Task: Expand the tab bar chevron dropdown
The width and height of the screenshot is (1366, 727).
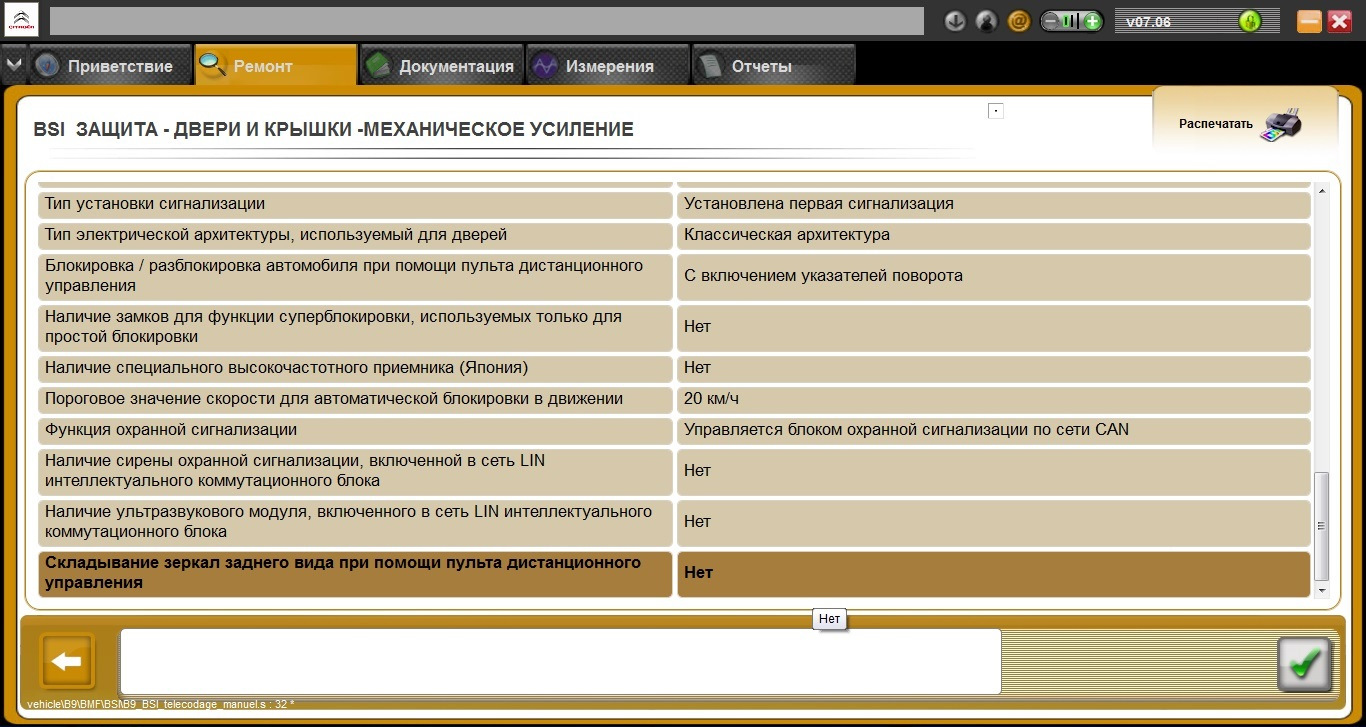Action: (x=14, y=65)
